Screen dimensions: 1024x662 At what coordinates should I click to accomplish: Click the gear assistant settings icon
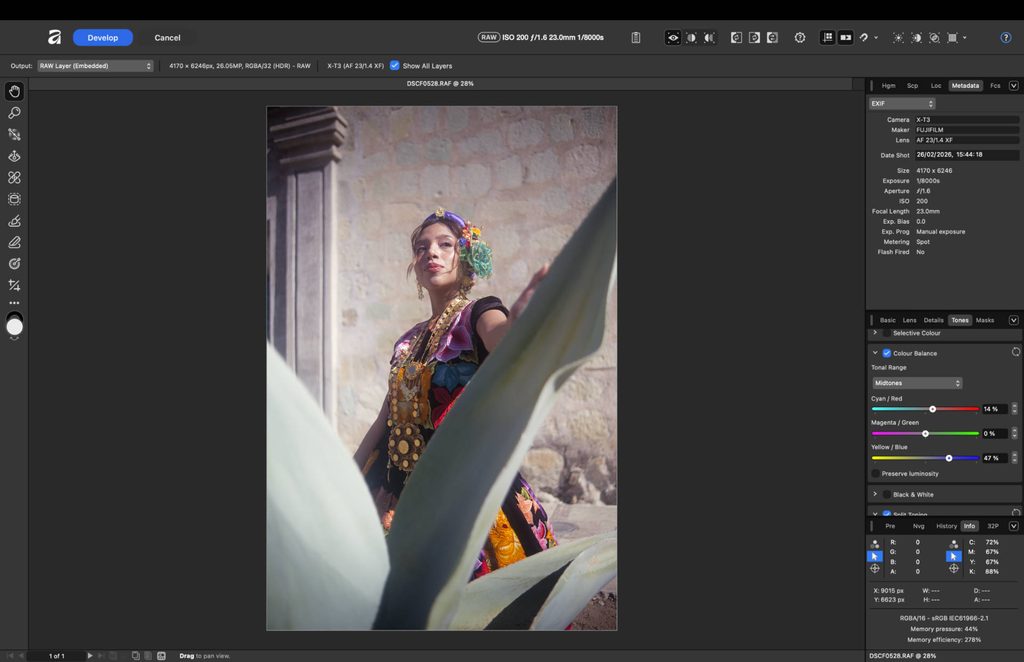tap(800, 37)
